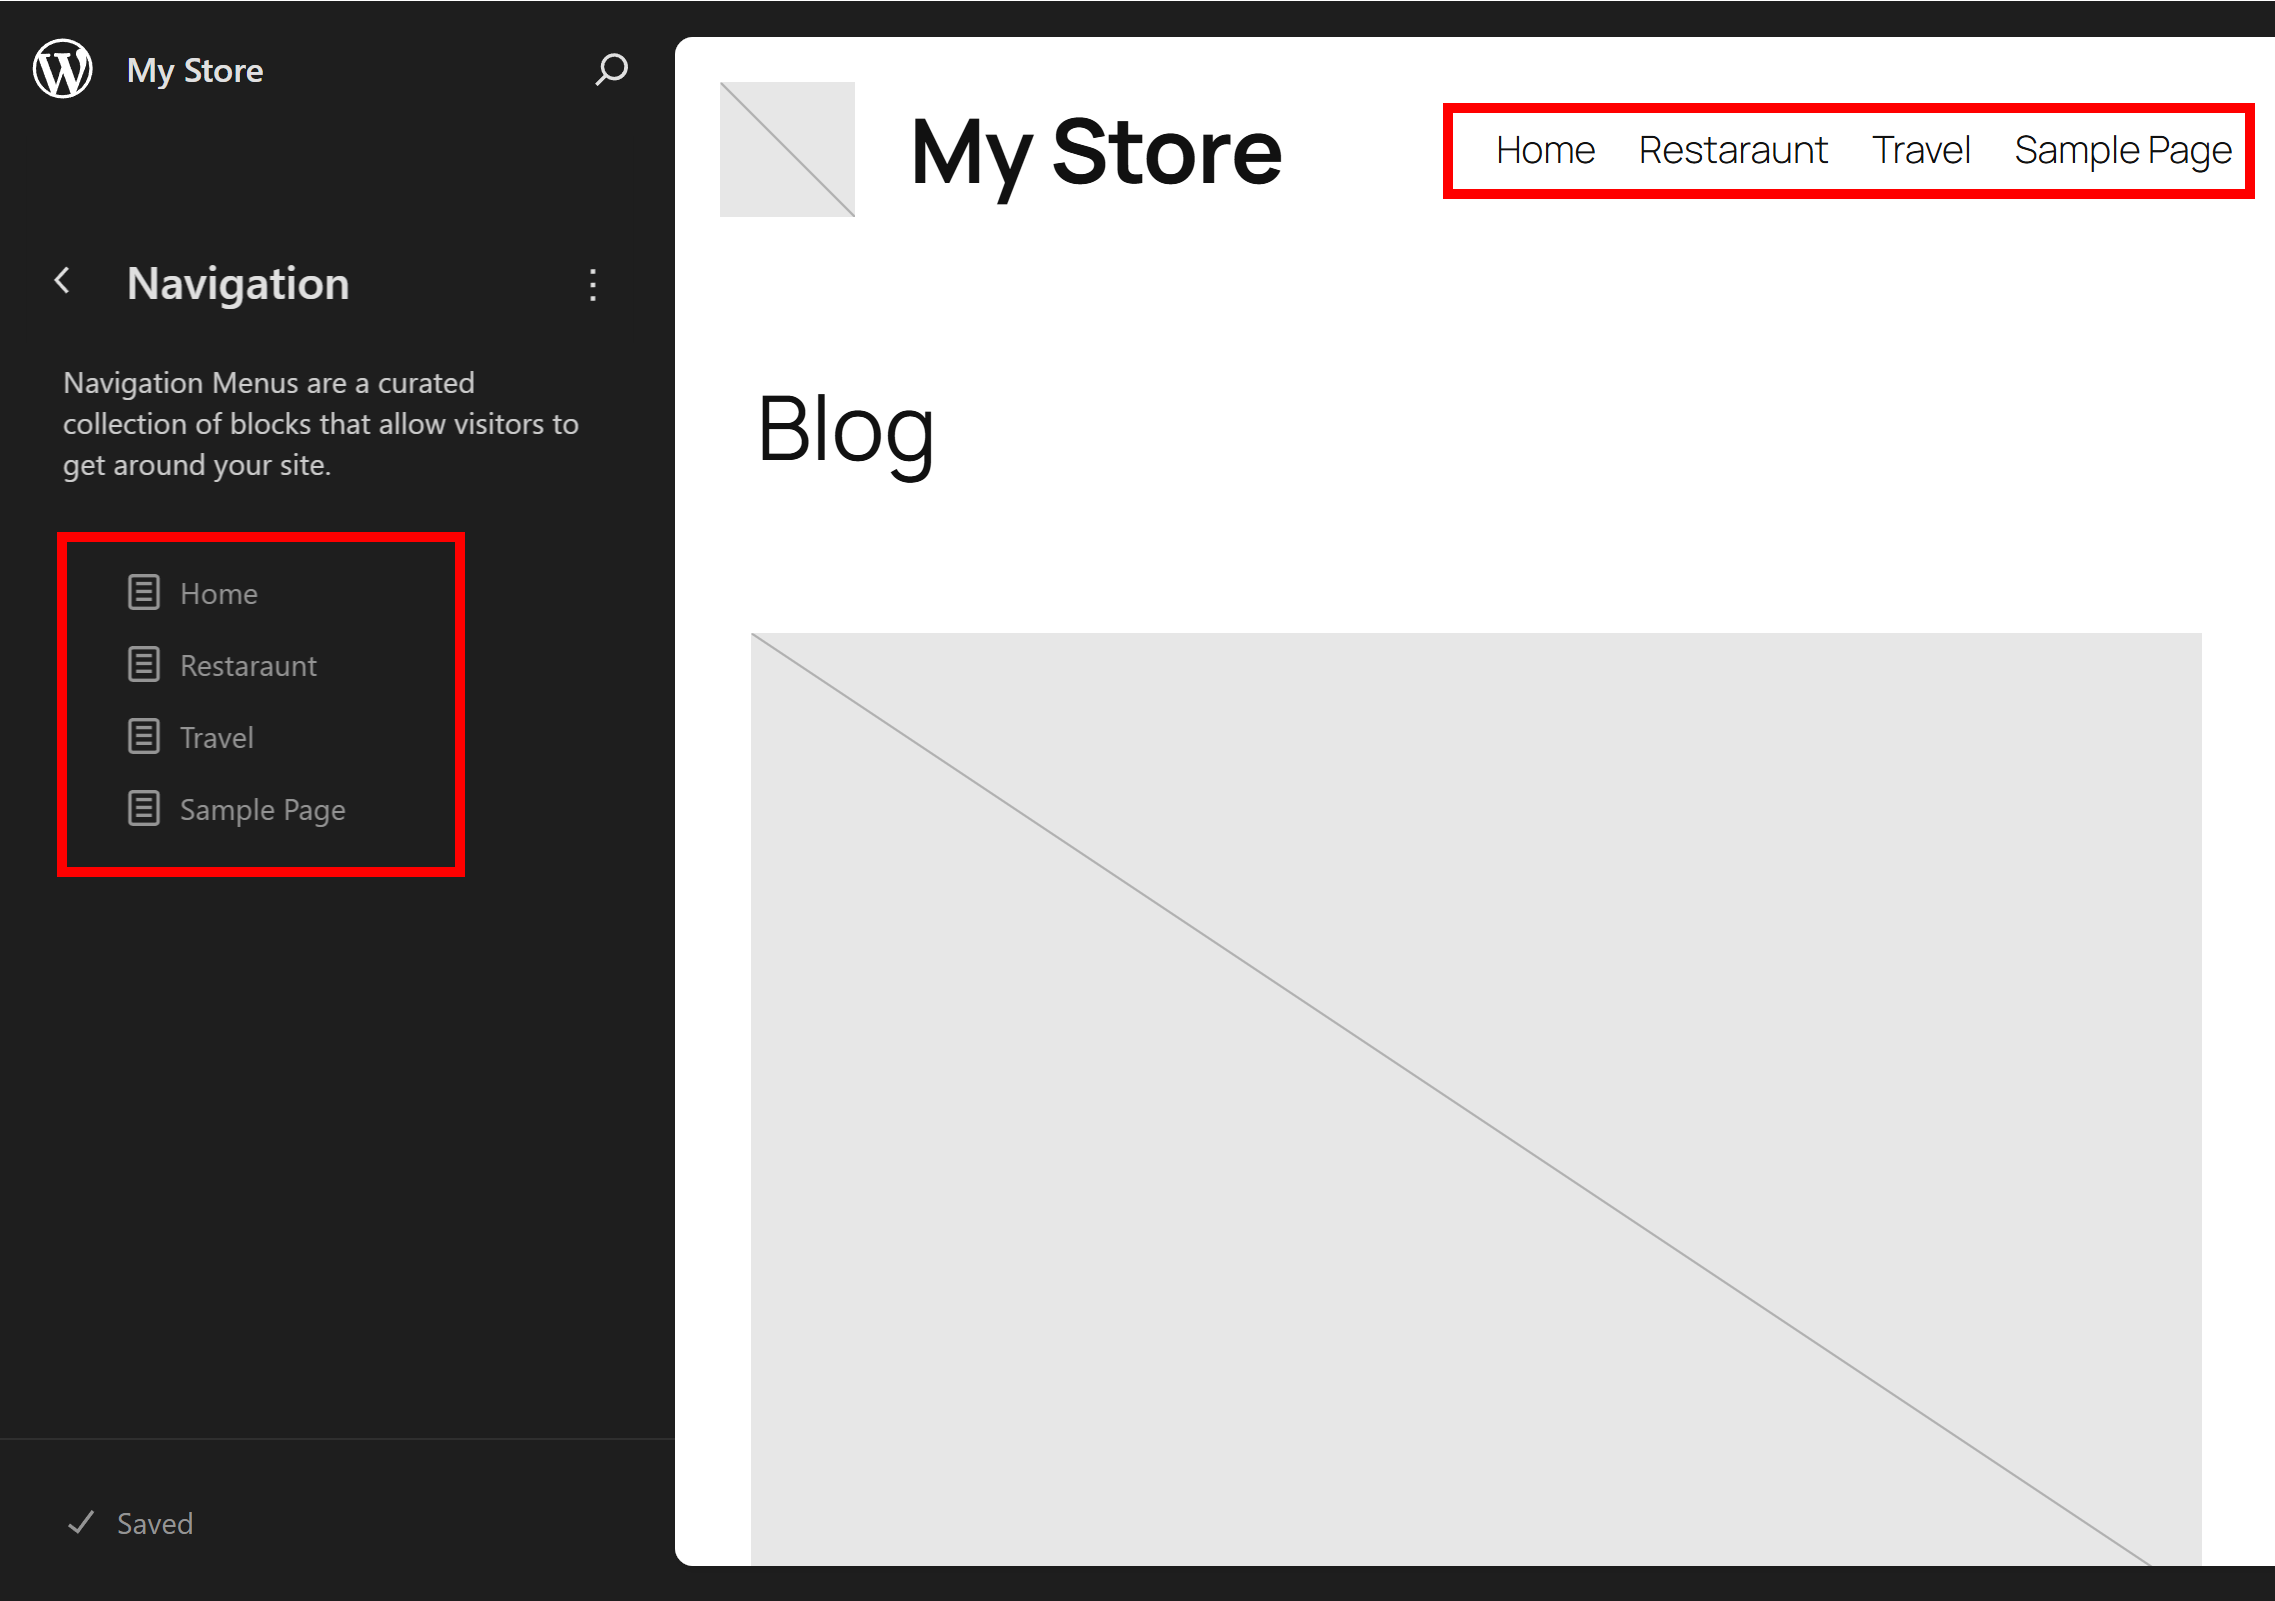Click Restaraunt in the site header menu

[x=1733, y=151]
